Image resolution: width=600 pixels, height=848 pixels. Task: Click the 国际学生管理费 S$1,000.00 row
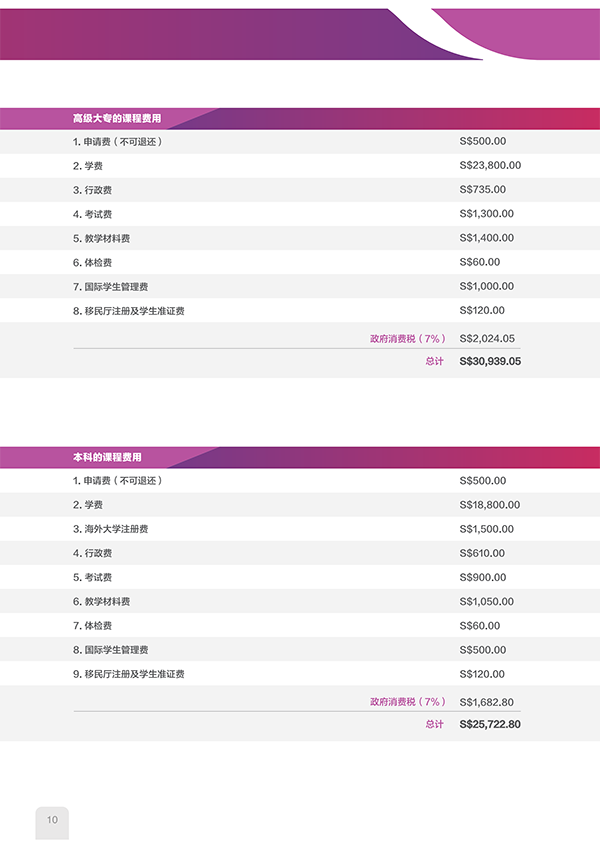(300, 286)
